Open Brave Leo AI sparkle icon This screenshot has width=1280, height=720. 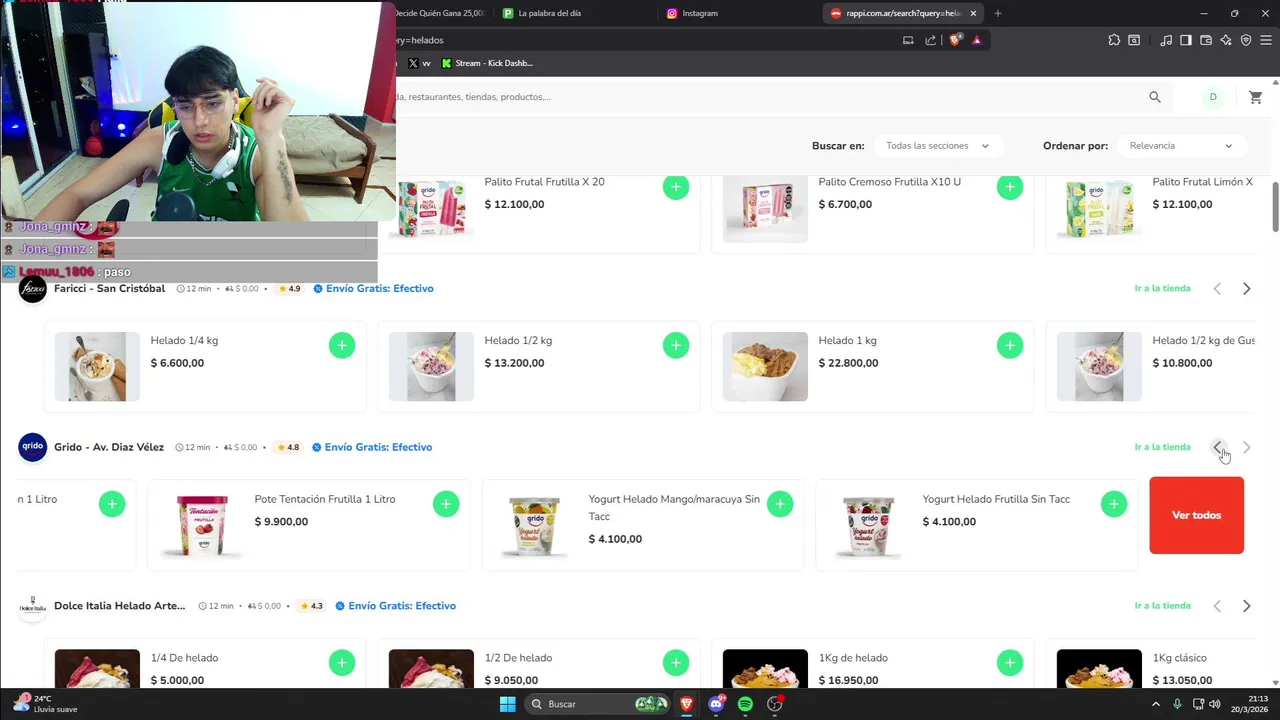[1226, 40]
